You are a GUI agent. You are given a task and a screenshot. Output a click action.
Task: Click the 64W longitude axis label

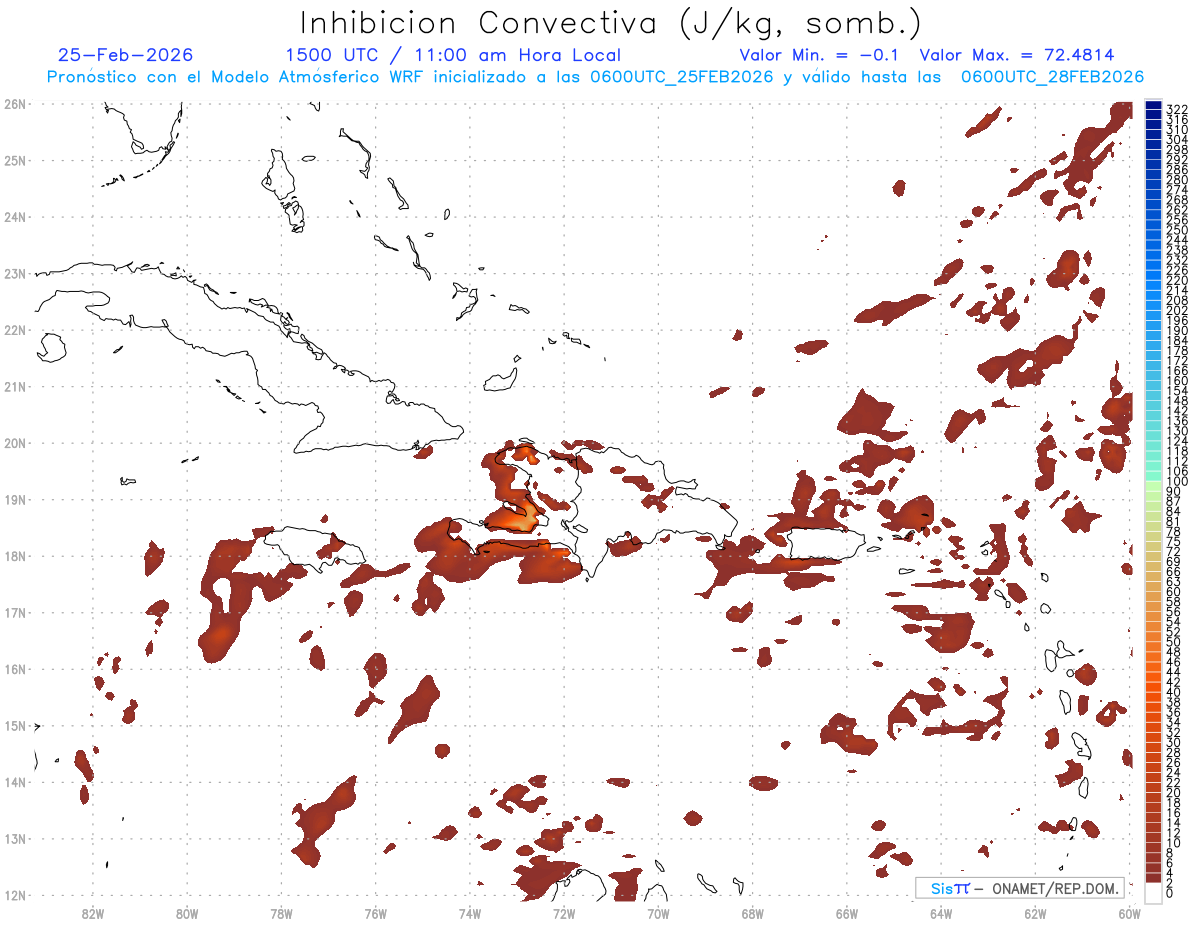coord(941,912)
